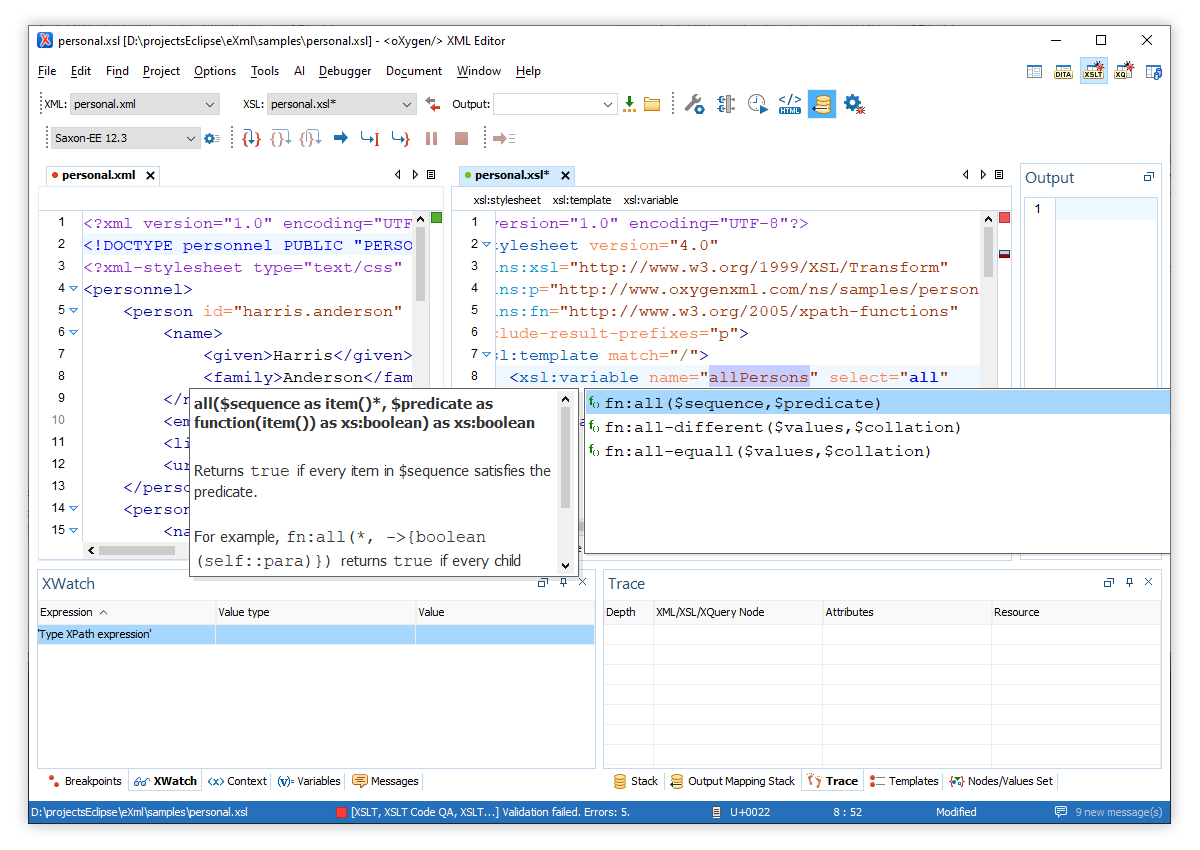Viewport: 1200px width, 850px height.
Task: Open the Output file combo box
Action: 555,104
